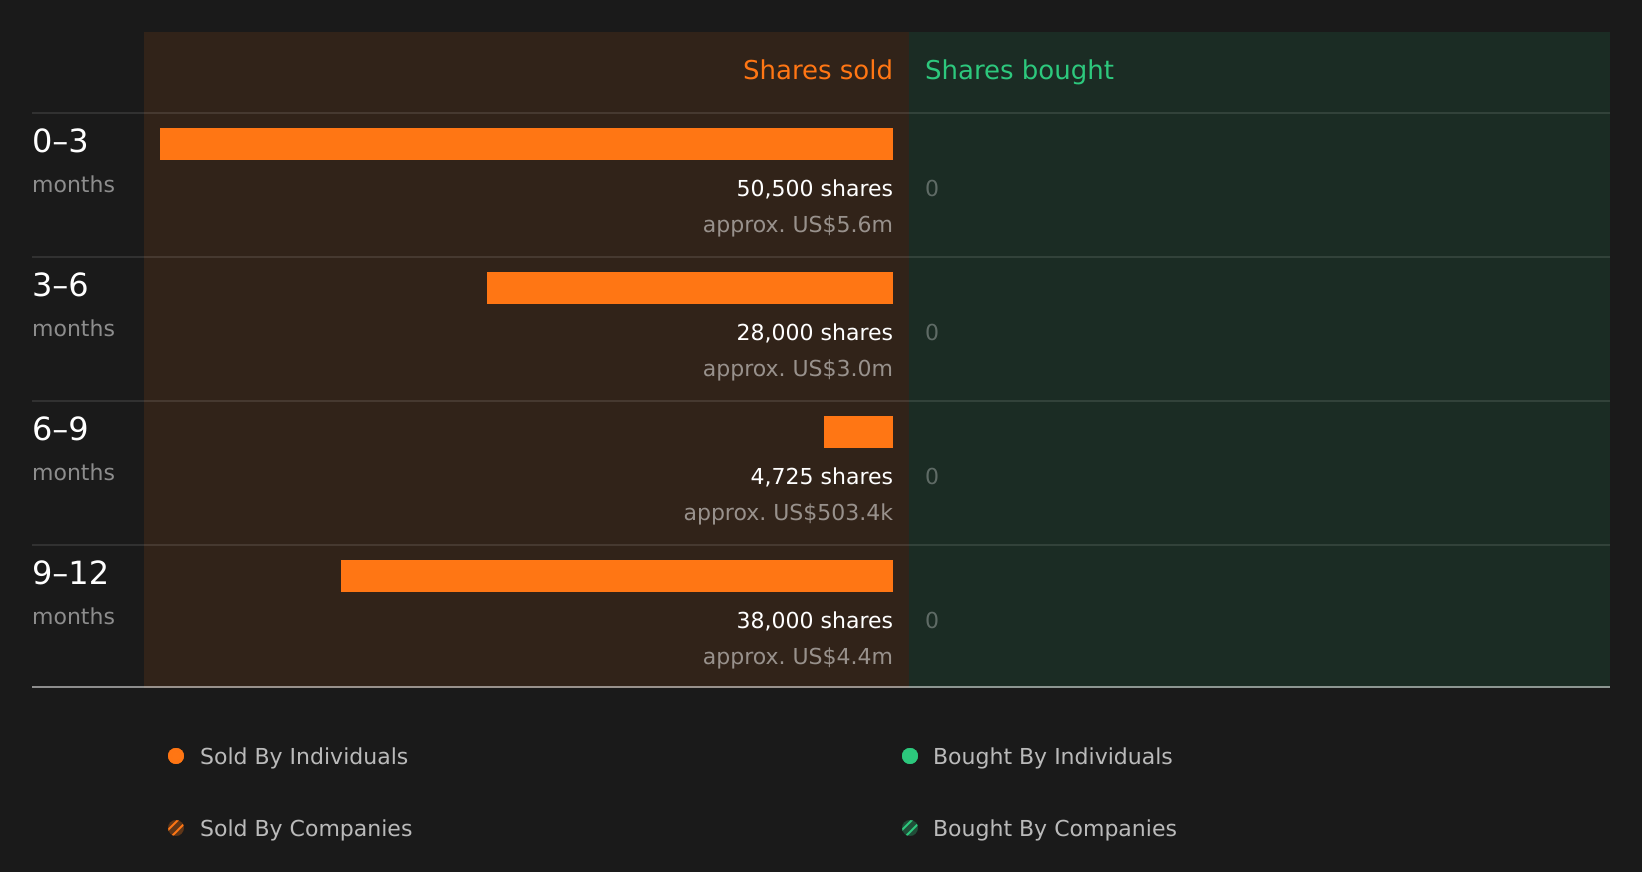Click the approx. US$503.4k value

pos(788,513)
